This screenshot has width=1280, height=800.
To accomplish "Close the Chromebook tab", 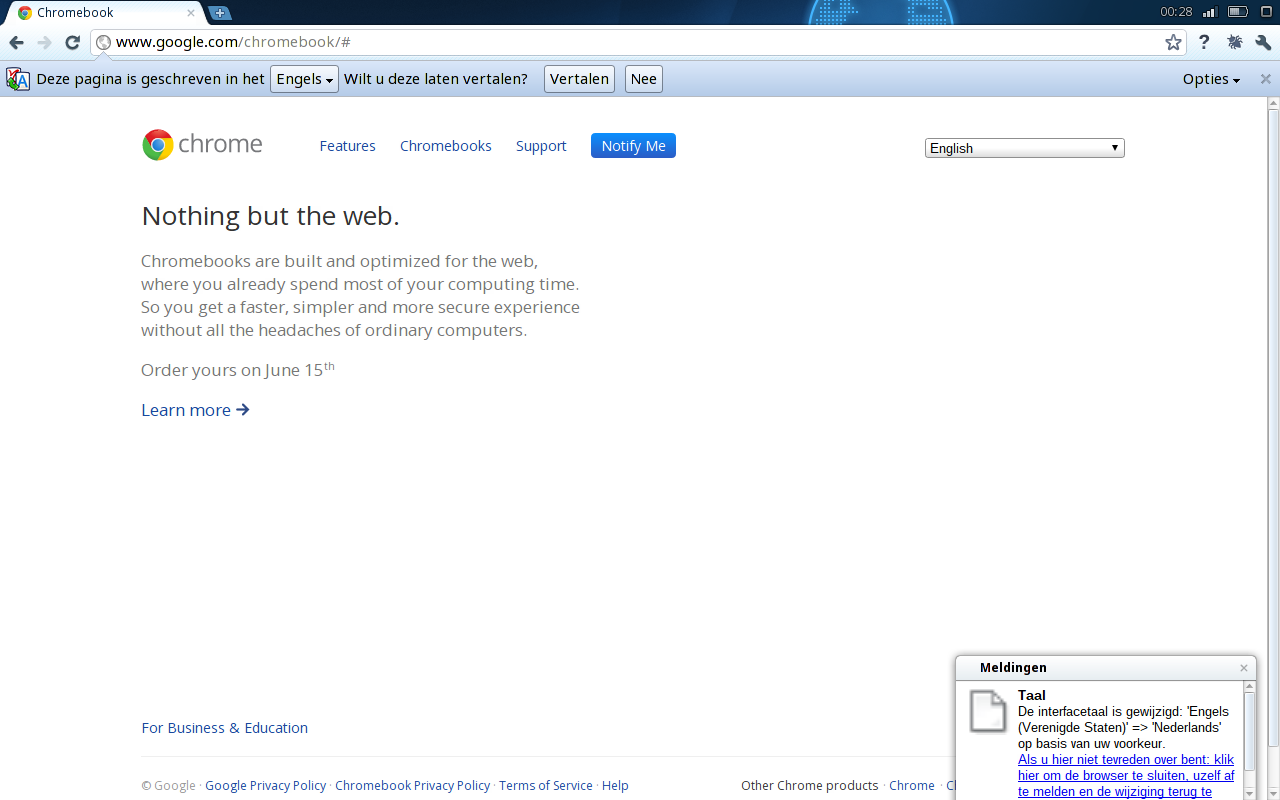I will click(x=191, y=13).
